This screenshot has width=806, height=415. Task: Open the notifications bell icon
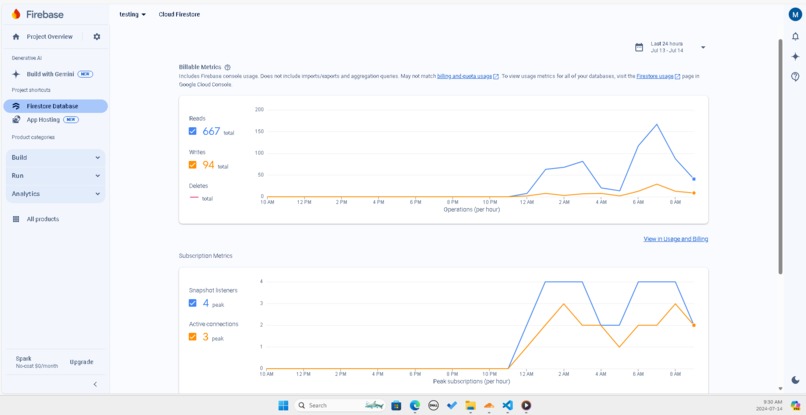coord(795,37)
